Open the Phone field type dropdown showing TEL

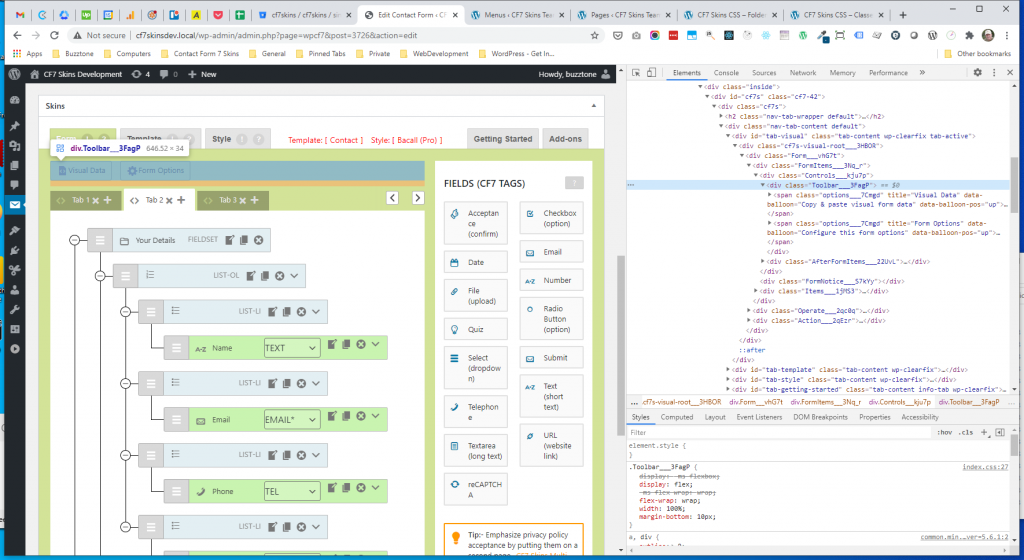click(x=291, y=492)
